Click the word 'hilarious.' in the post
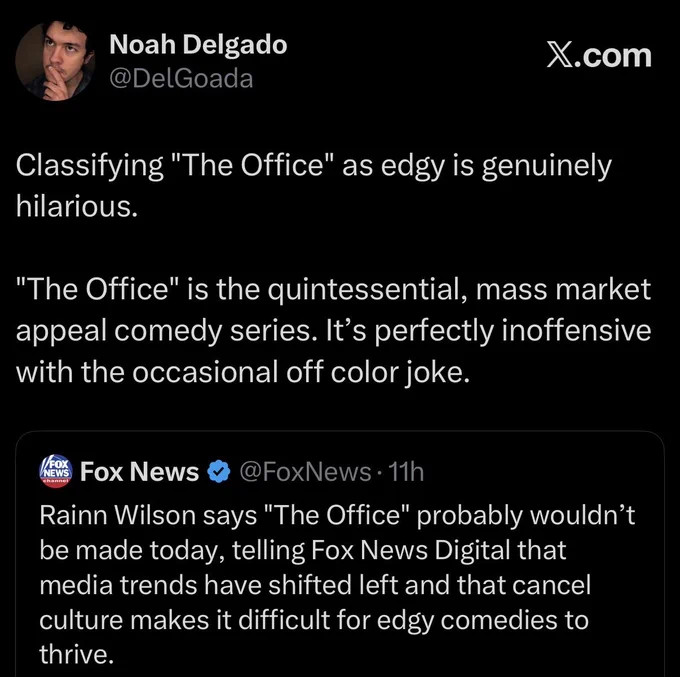 pyautogui.click(x=77, y=206)
